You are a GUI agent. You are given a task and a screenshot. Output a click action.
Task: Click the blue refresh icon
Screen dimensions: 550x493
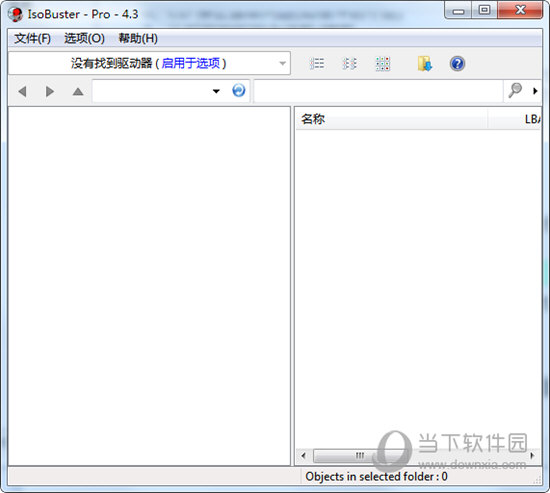coord(239,91)
